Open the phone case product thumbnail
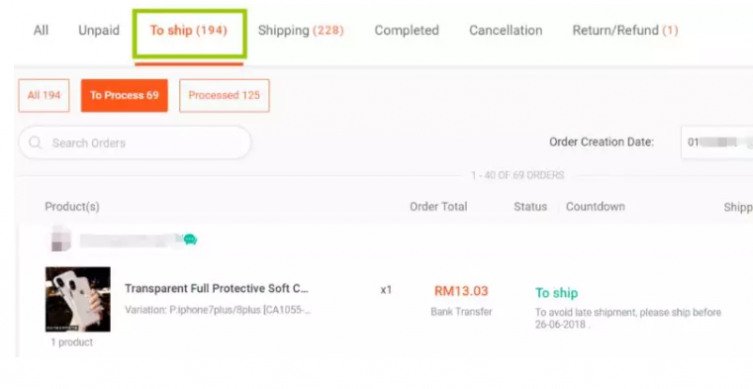753x389 pixels. point(78,299)
